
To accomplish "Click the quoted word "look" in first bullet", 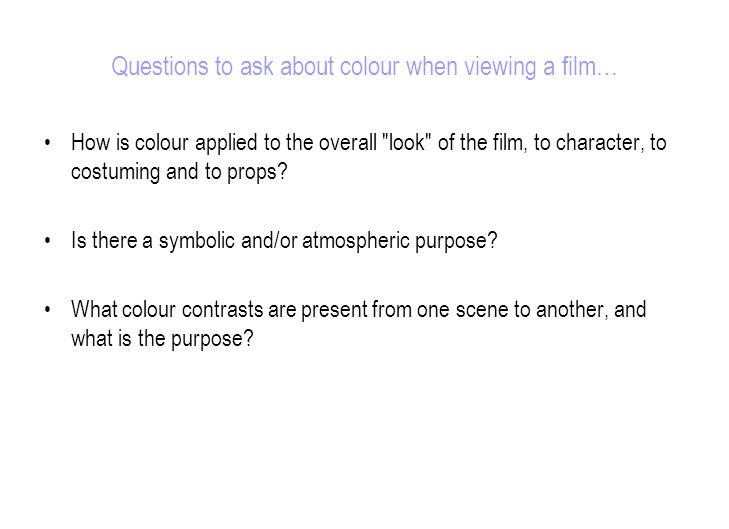I will click(406, 142).
